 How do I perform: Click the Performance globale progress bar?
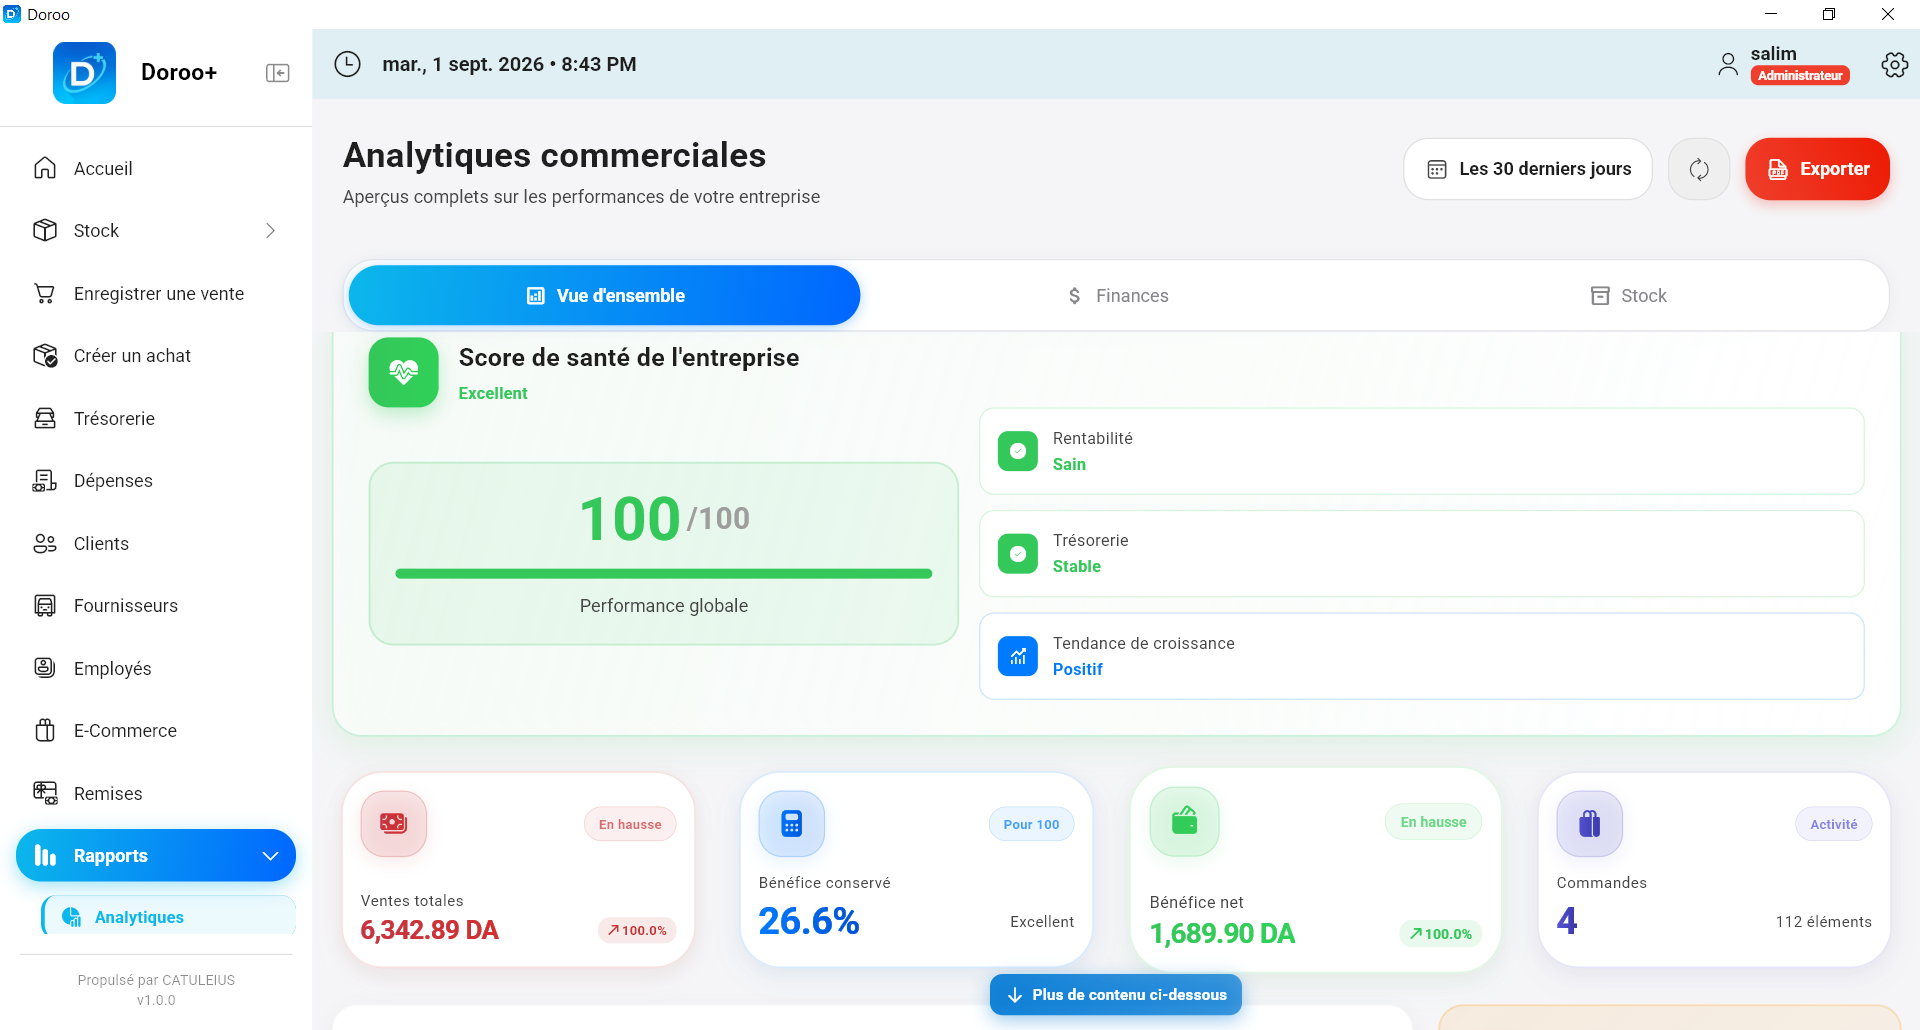[664, 574]
